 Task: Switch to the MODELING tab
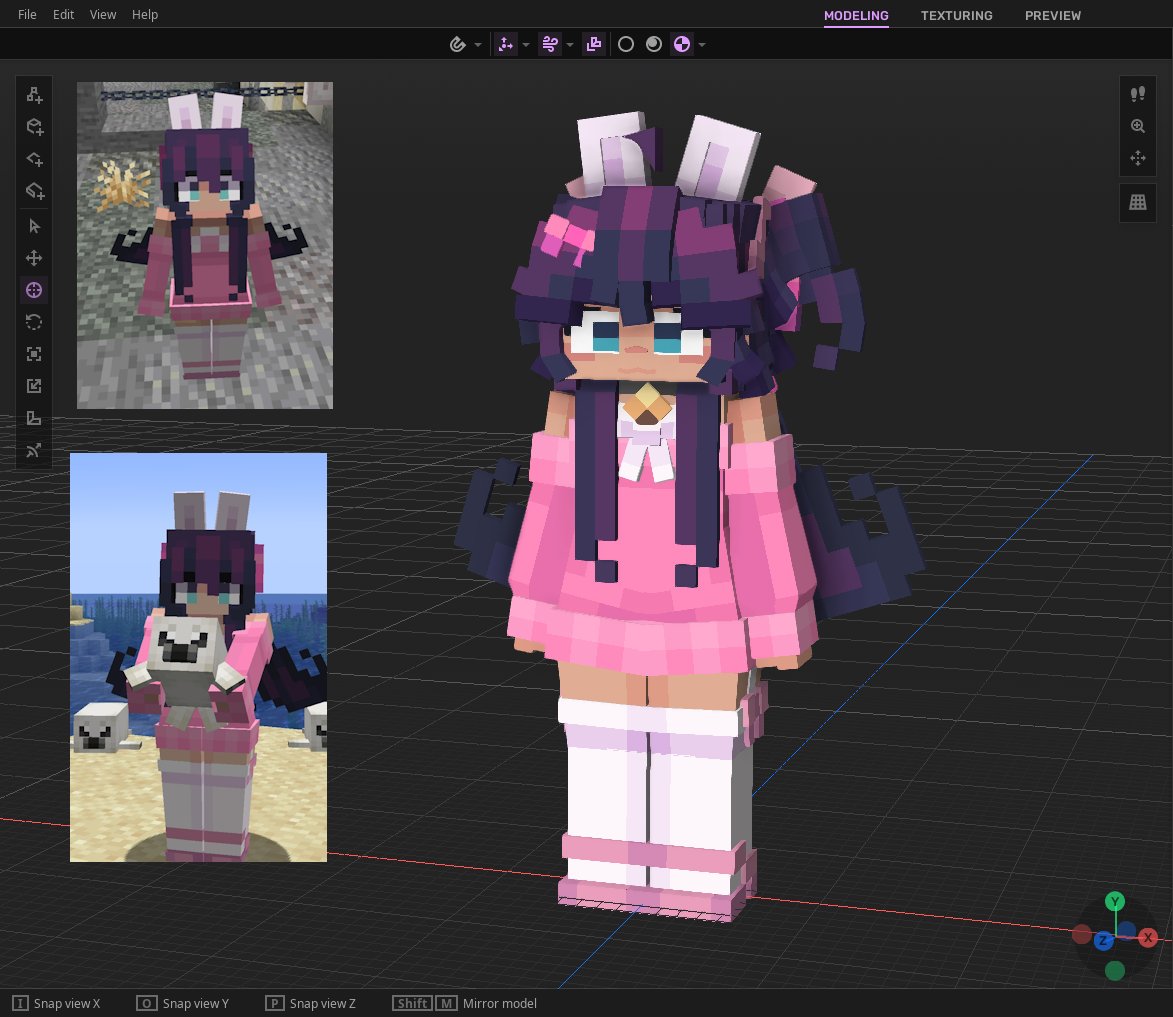(856, 15)
